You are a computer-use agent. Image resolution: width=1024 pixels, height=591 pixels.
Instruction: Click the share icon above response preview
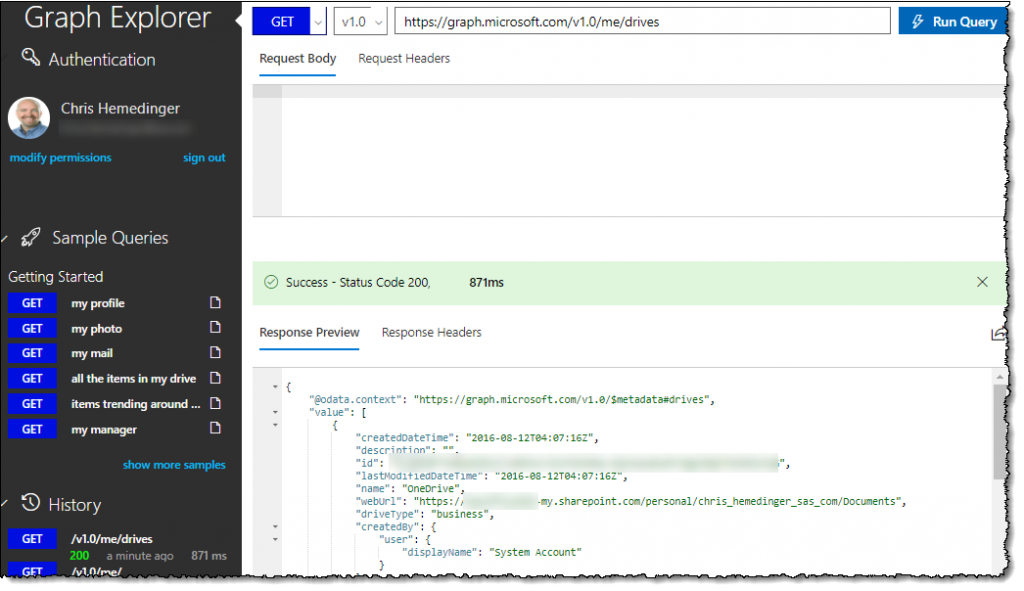[997, 334]
